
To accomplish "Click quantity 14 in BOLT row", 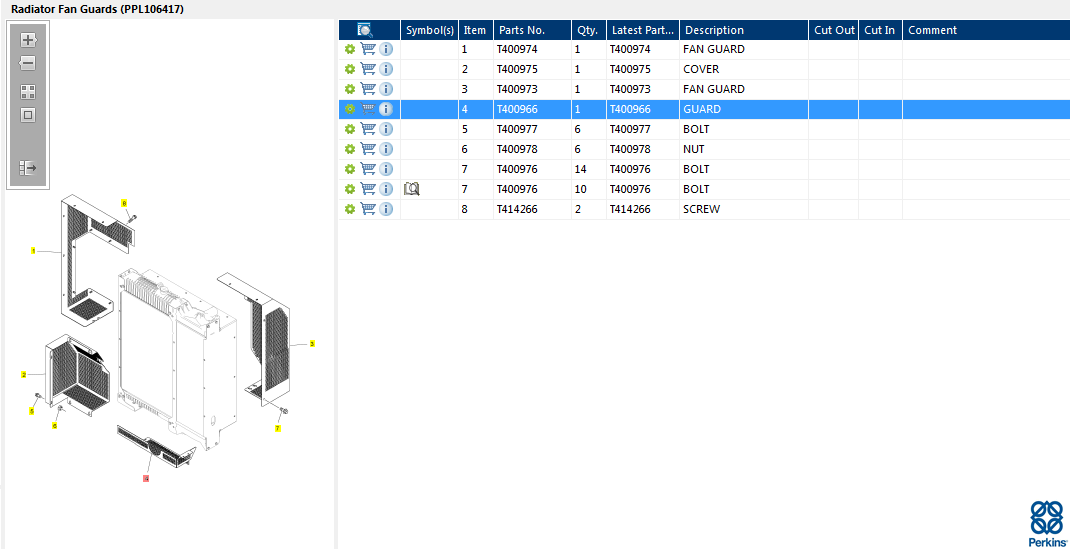I will (x=580, y=168).
